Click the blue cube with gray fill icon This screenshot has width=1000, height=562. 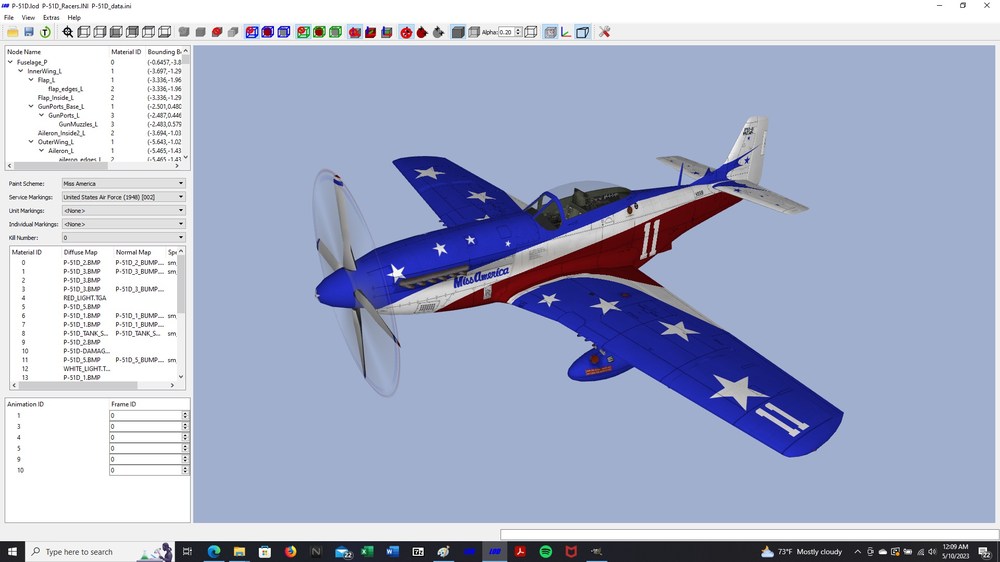coord(284,32)
